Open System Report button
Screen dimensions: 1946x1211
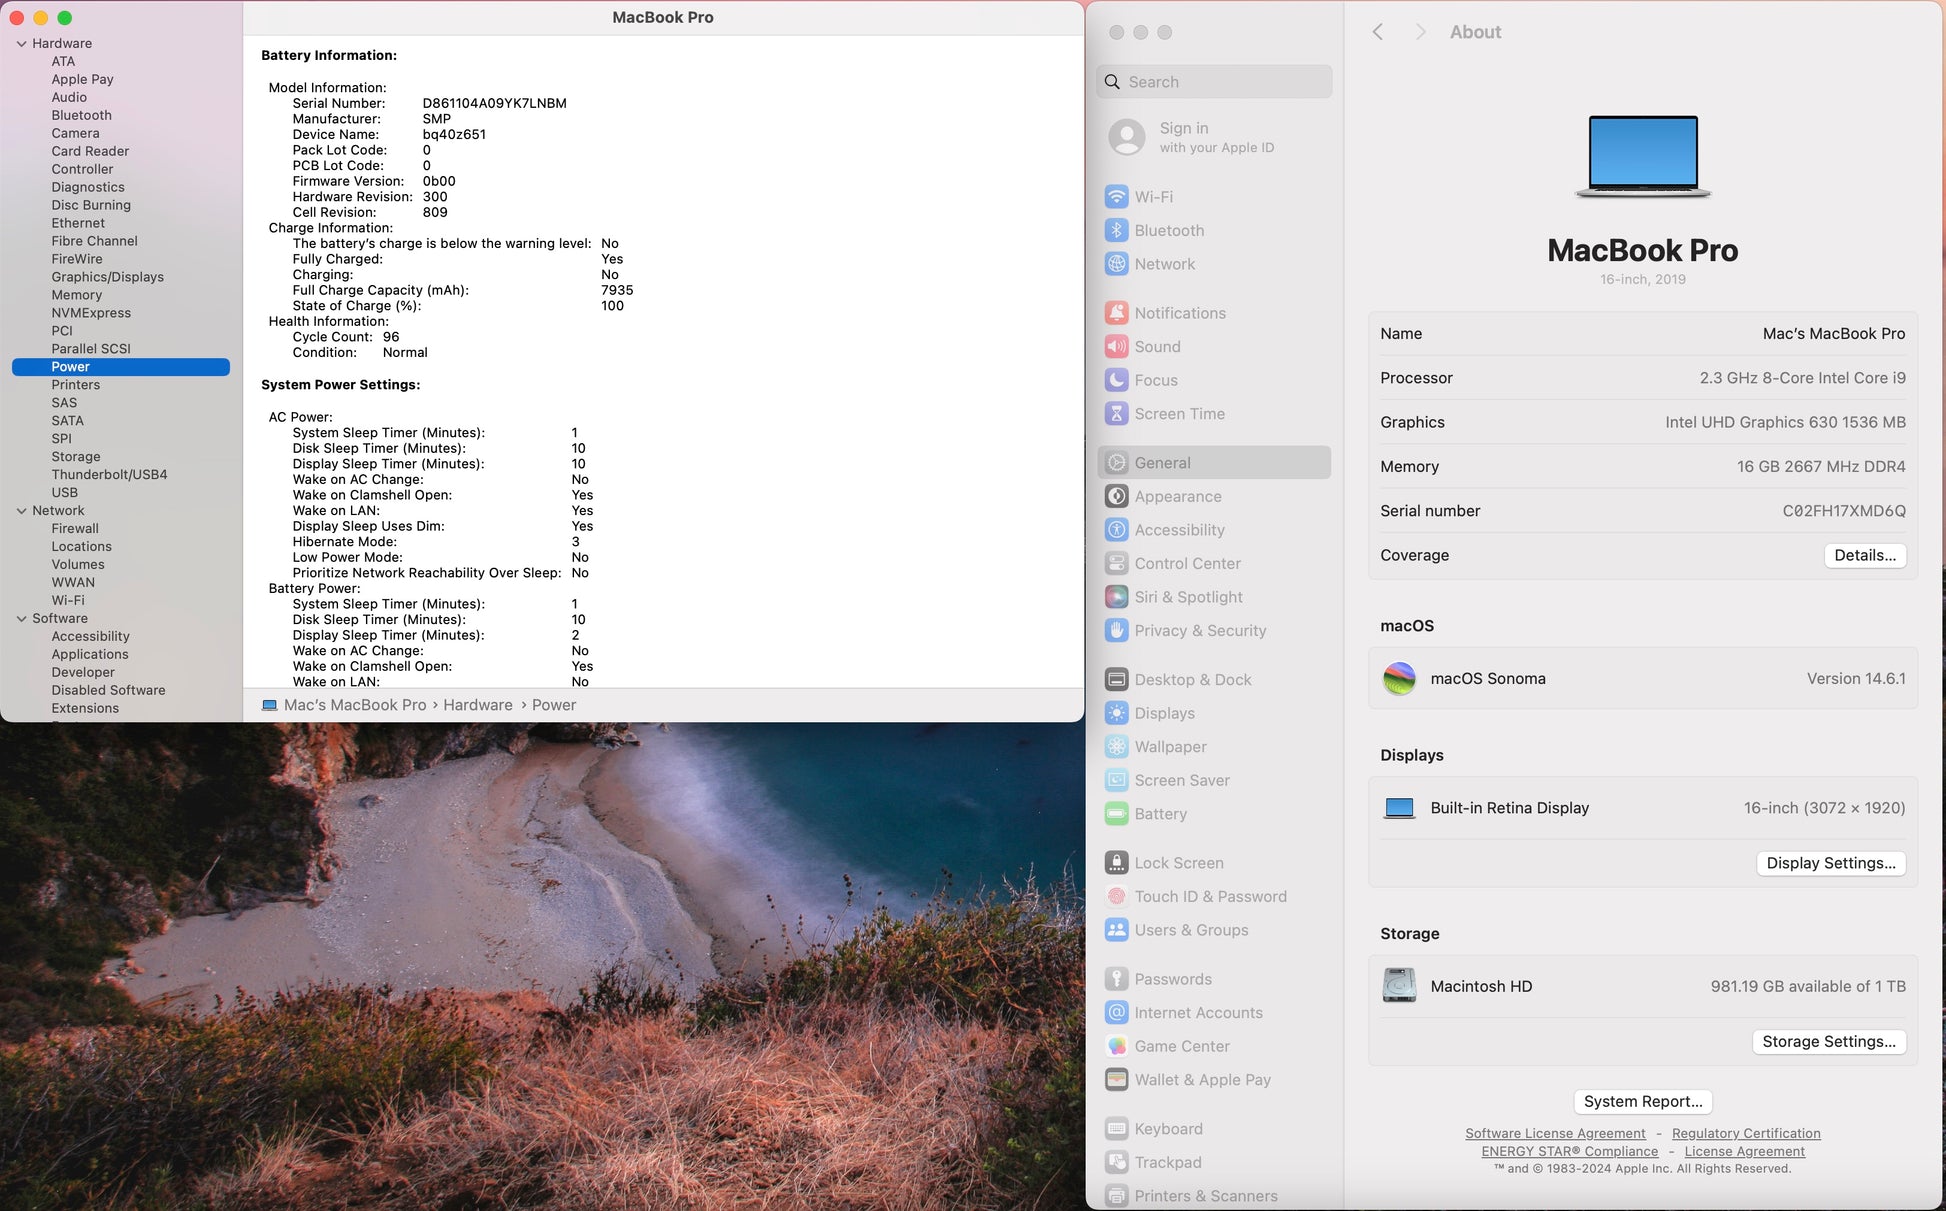(1642, 1101)
